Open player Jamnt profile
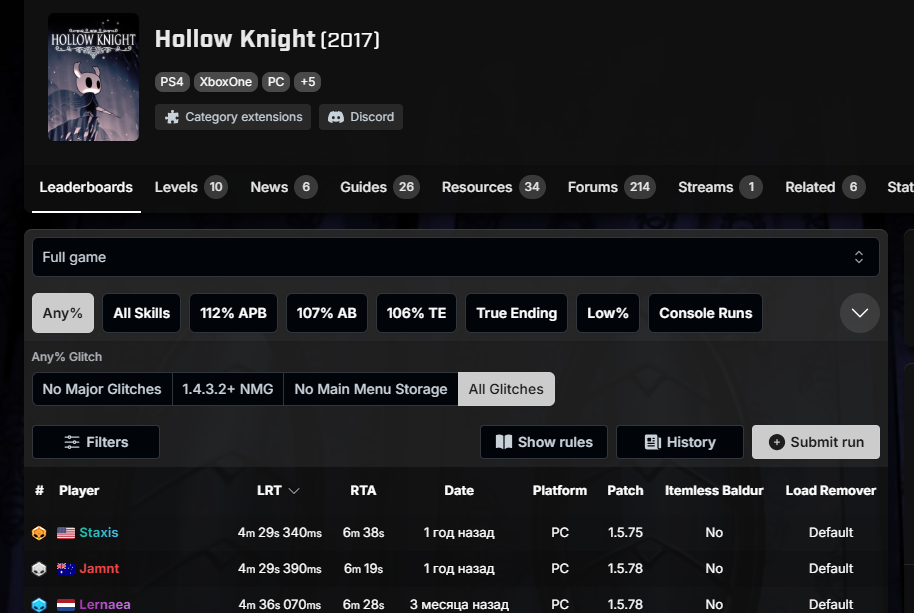This screenshot has height=613, width=914. pos(99,569)
